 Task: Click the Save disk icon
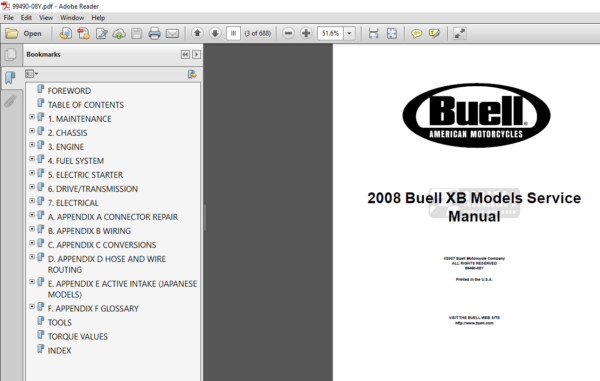pos(137,34)
